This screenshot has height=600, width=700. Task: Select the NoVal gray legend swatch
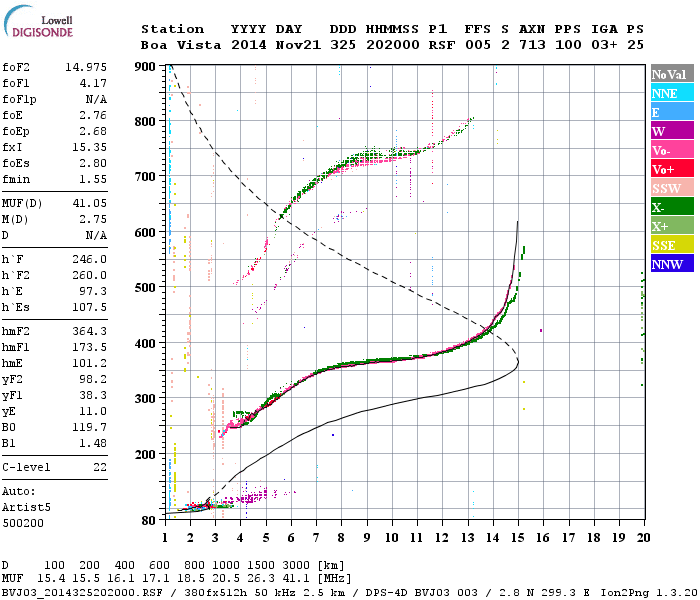tap(672, 74)
